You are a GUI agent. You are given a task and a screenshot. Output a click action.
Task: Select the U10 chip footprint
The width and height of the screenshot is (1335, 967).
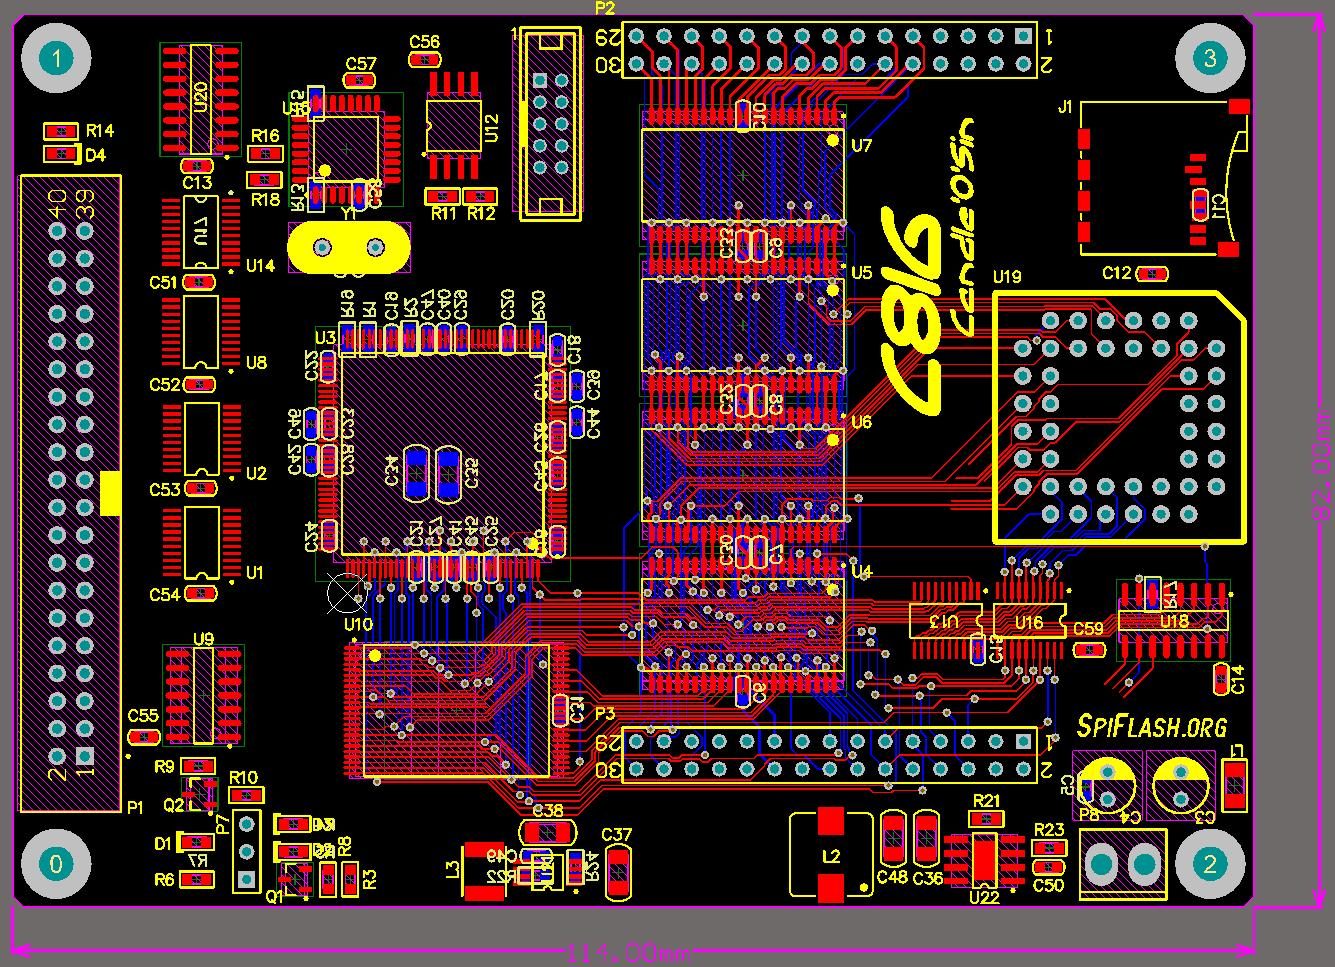tap(456, 711)
